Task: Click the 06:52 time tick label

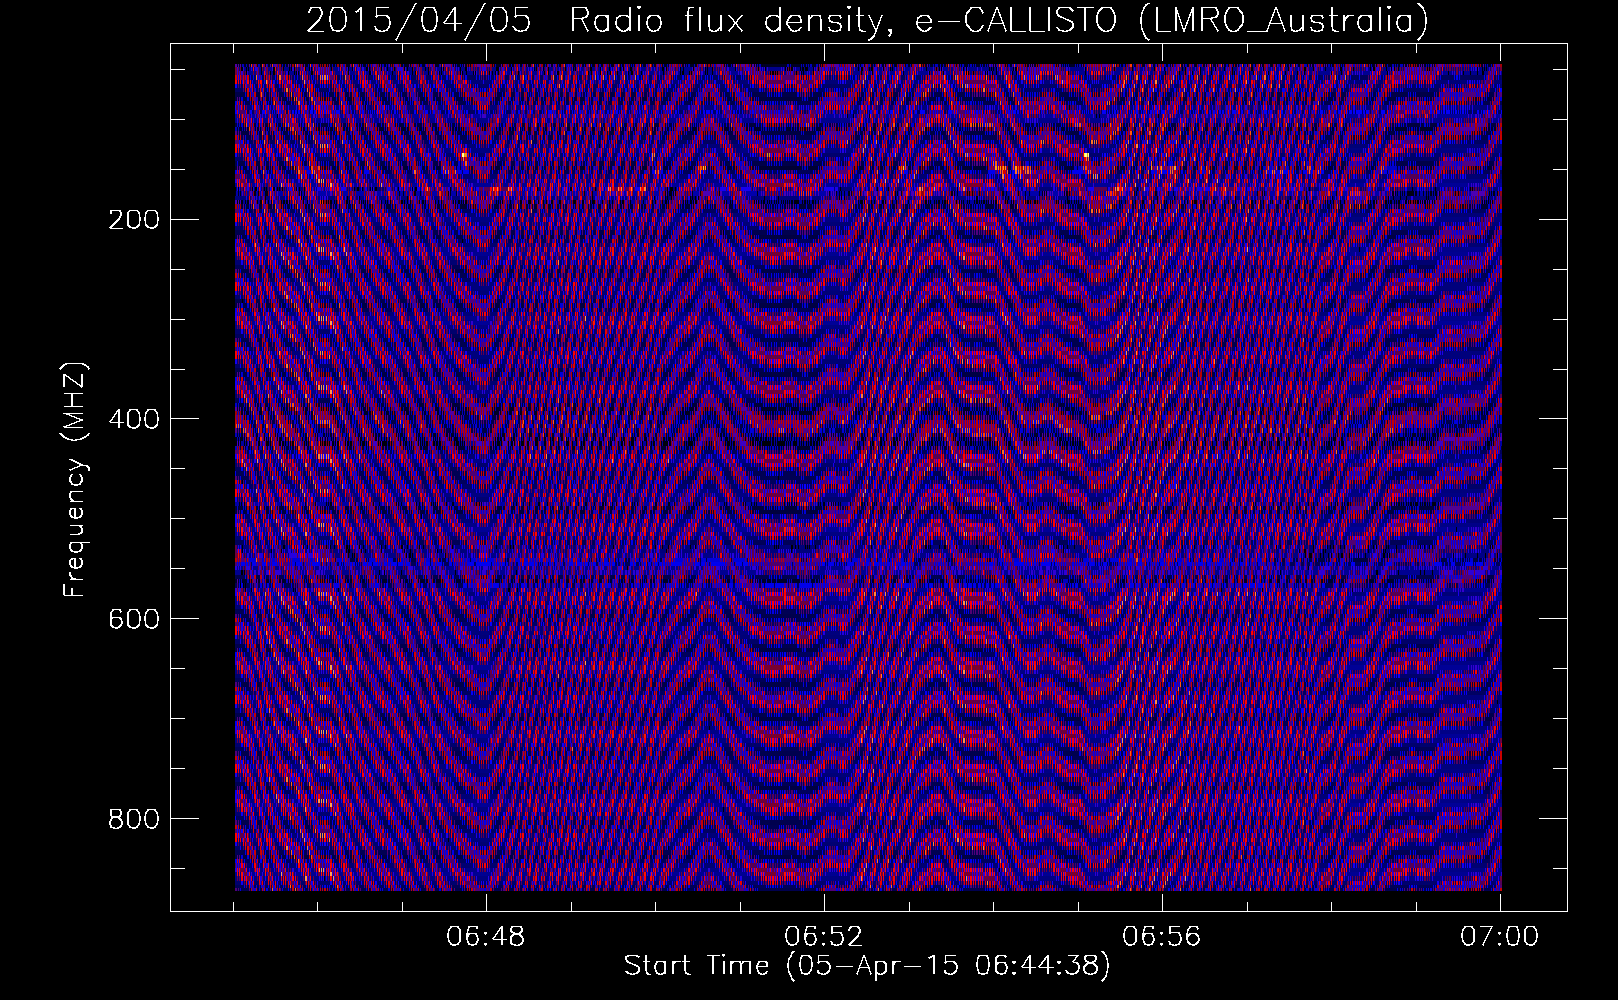Action: tap(824, 937)
